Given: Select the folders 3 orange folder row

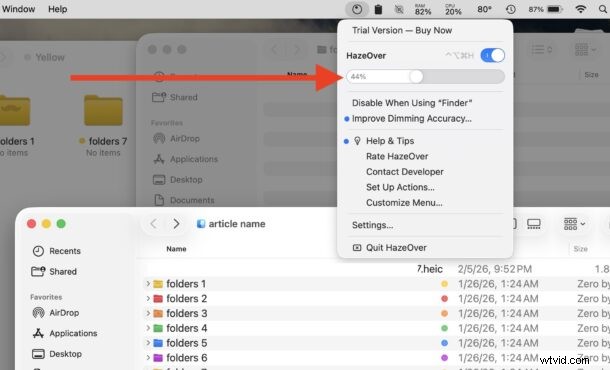Looking at the screenshot, I should click(x=377, y=313).
